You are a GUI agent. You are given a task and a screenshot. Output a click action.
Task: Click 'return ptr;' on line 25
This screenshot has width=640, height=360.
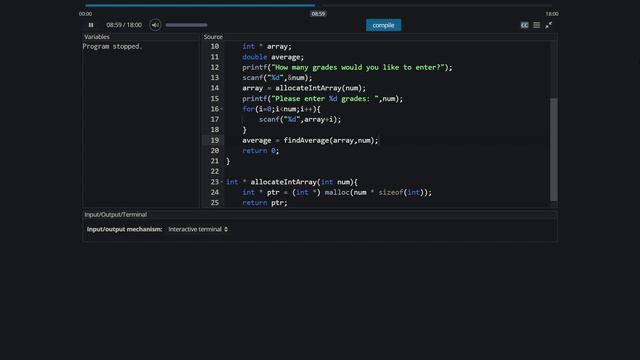[x=265, y=203]
